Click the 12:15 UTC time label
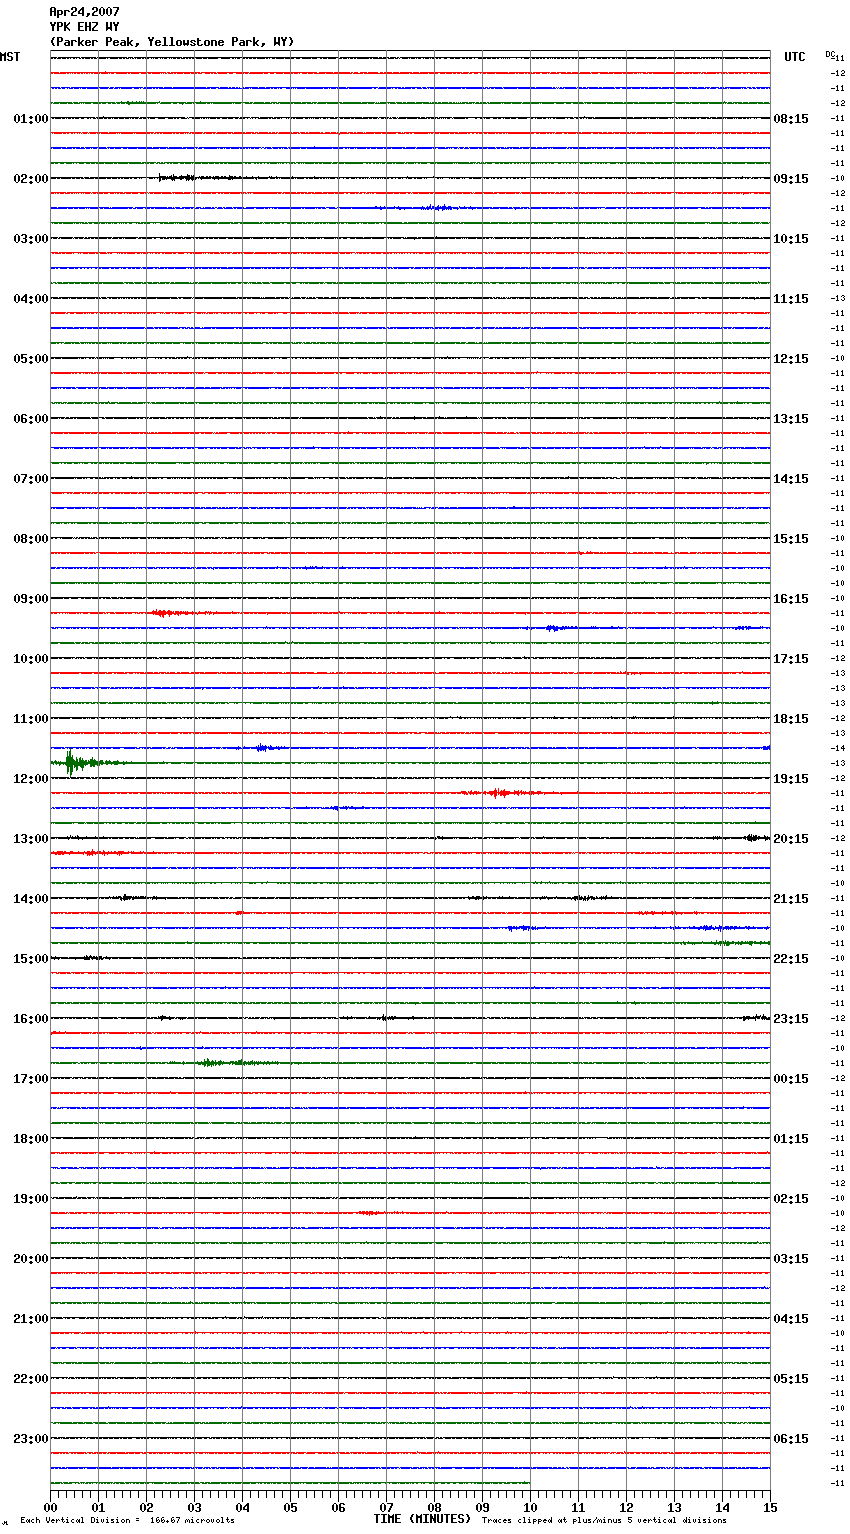 (x=791, y=359)
